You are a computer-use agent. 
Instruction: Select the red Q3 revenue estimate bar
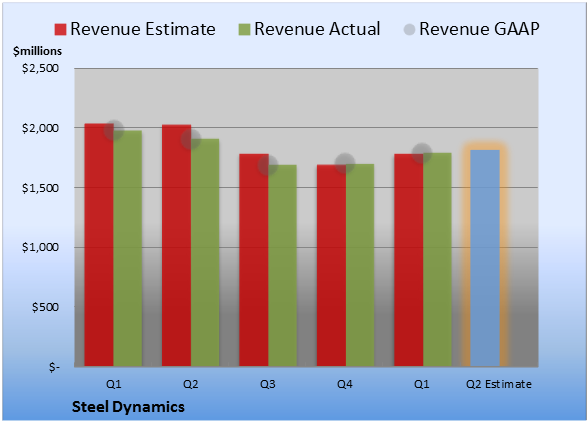tap(254, 260)
